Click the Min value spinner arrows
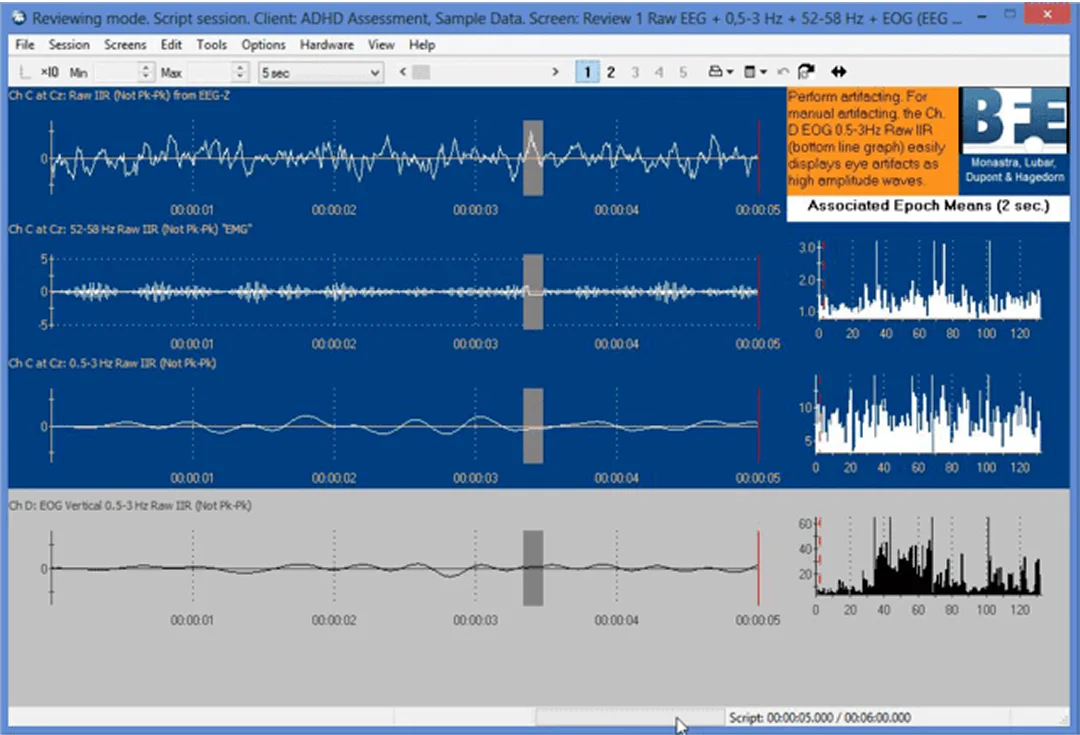The height and width of the screenshot is (735, 1080). coord(146,72)
